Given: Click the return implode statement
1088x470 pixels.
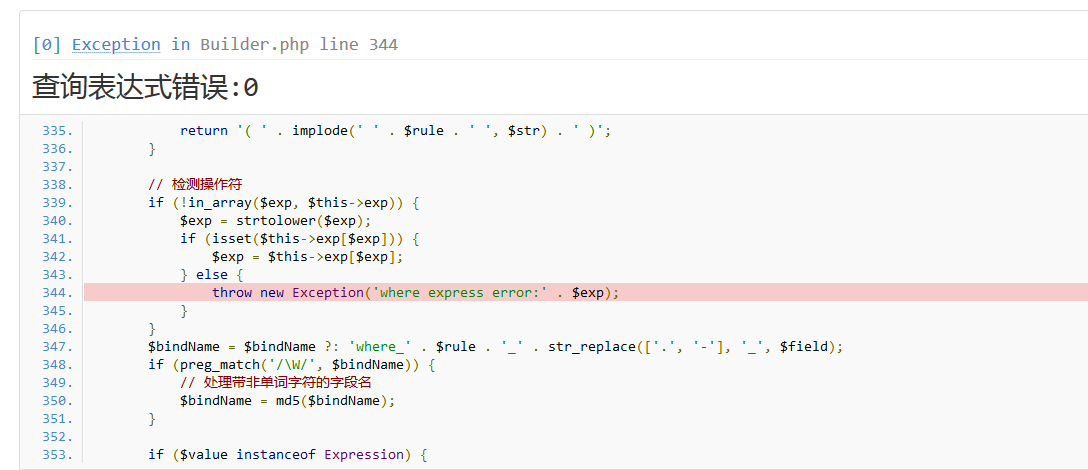Looking at the screenshot, I should click(395, 130).
